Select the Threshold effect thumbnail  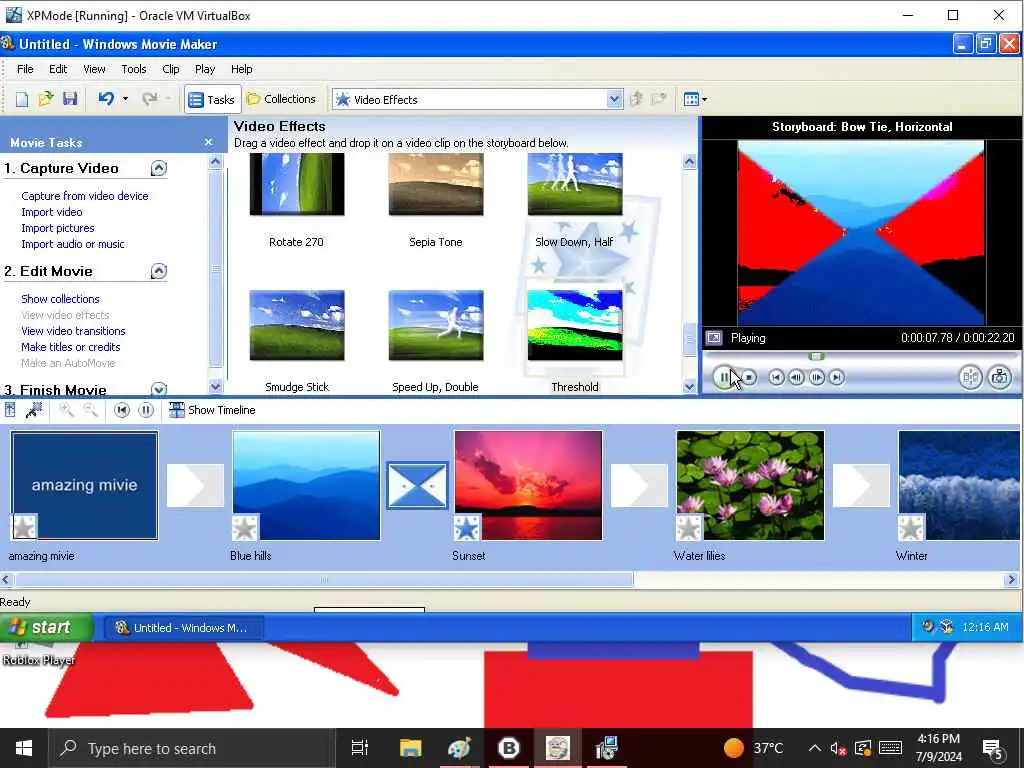[575, 325]
